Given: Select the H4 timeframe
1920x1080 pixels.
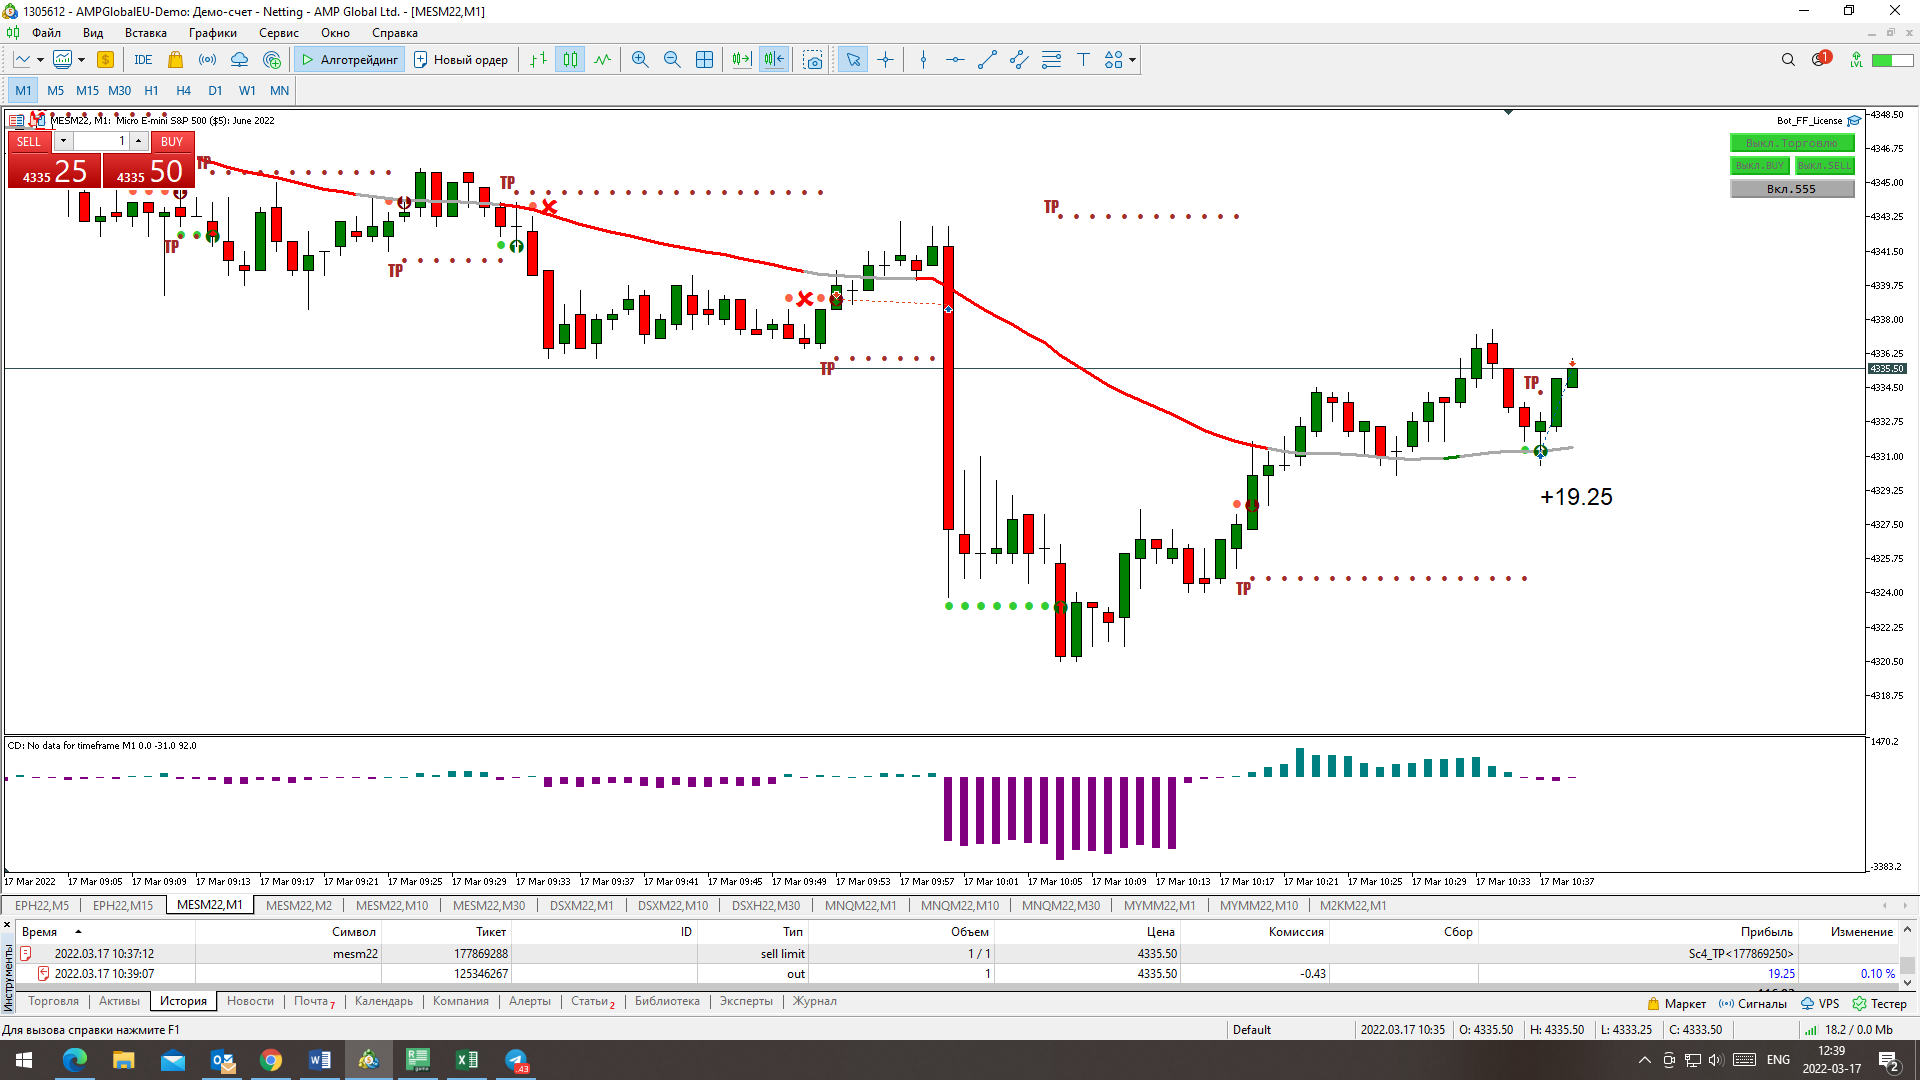Looking at the screenshot, I should coord(183,90).
